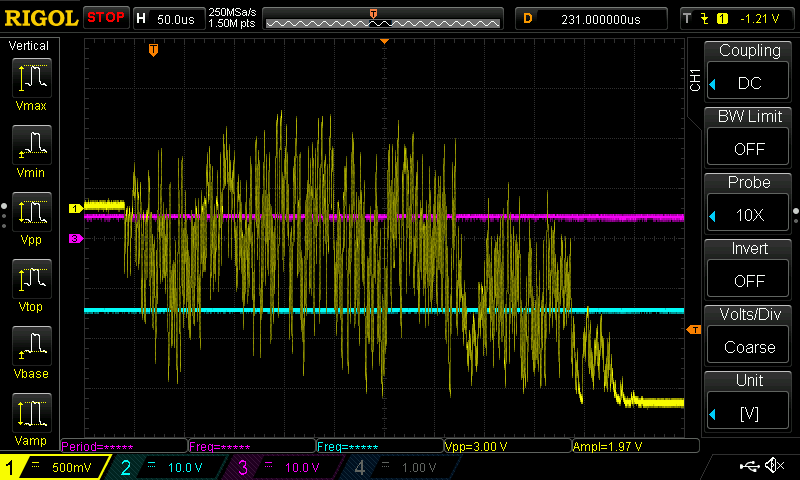Open the Coupling DC selection
Image resolution: width=800 pixels, height=480 pixels.
click(748, 83)
